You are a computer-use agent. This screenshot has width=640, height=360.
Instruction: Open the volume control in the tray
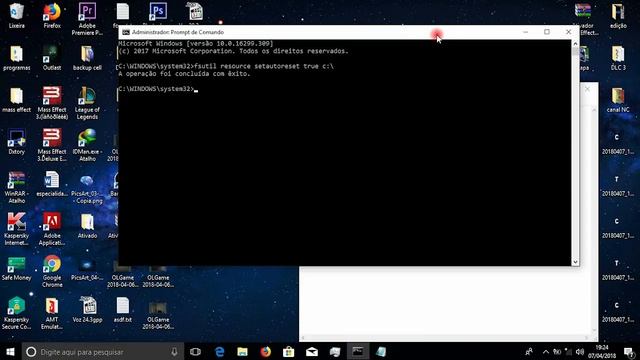580,351
